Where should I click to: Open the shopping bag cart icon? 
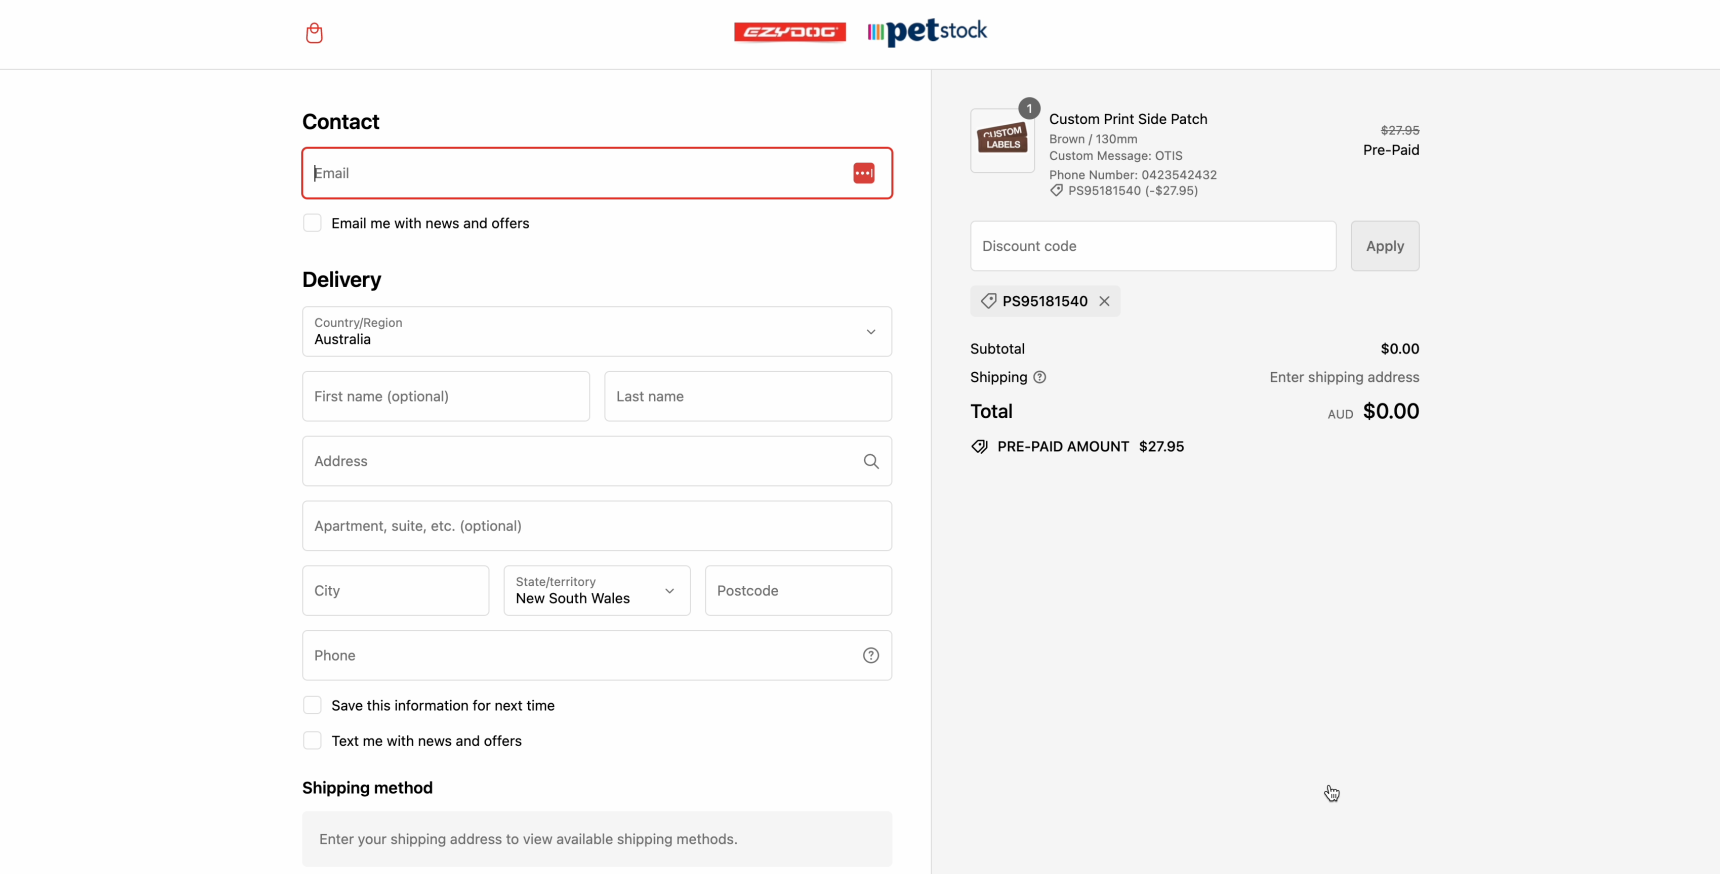click(x=314, y=33)
